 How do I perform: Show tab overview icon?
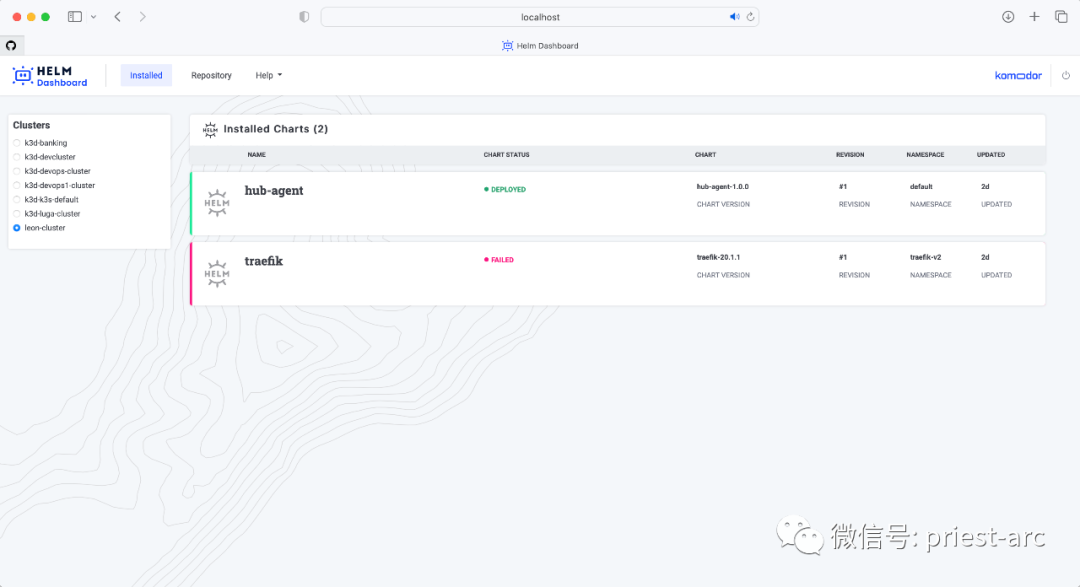point(1061,17)
